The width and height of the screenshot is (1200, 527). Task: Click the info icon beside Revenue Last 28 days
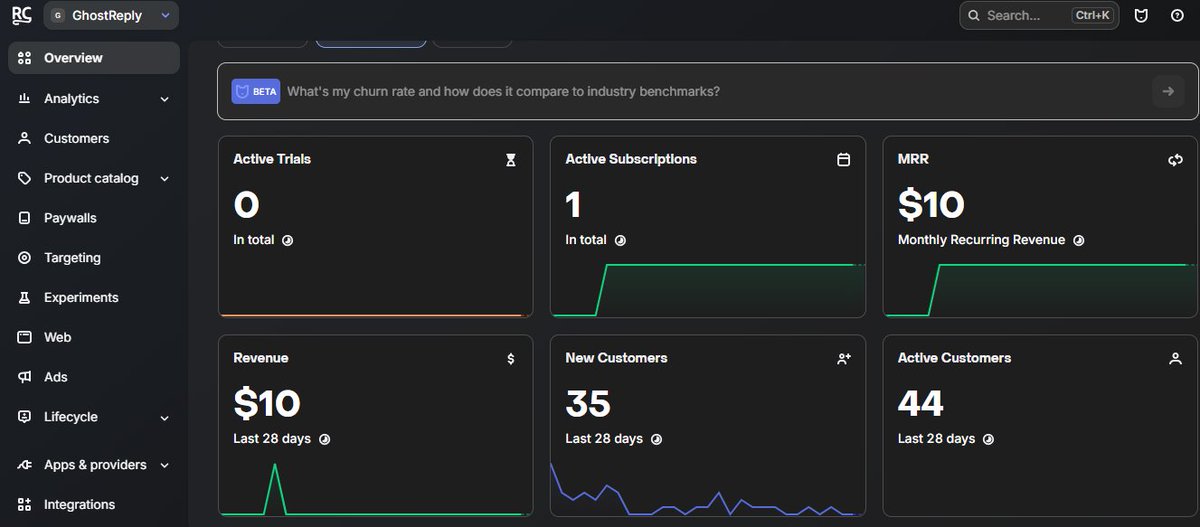324,439
